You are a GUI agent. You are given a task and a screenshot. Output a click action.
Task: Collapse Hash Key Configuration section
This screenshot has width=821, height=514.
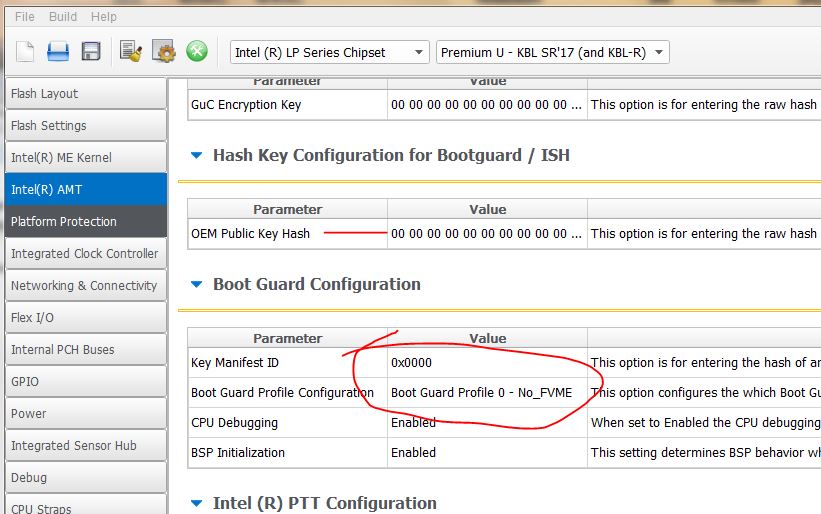(x=195, y=155)
